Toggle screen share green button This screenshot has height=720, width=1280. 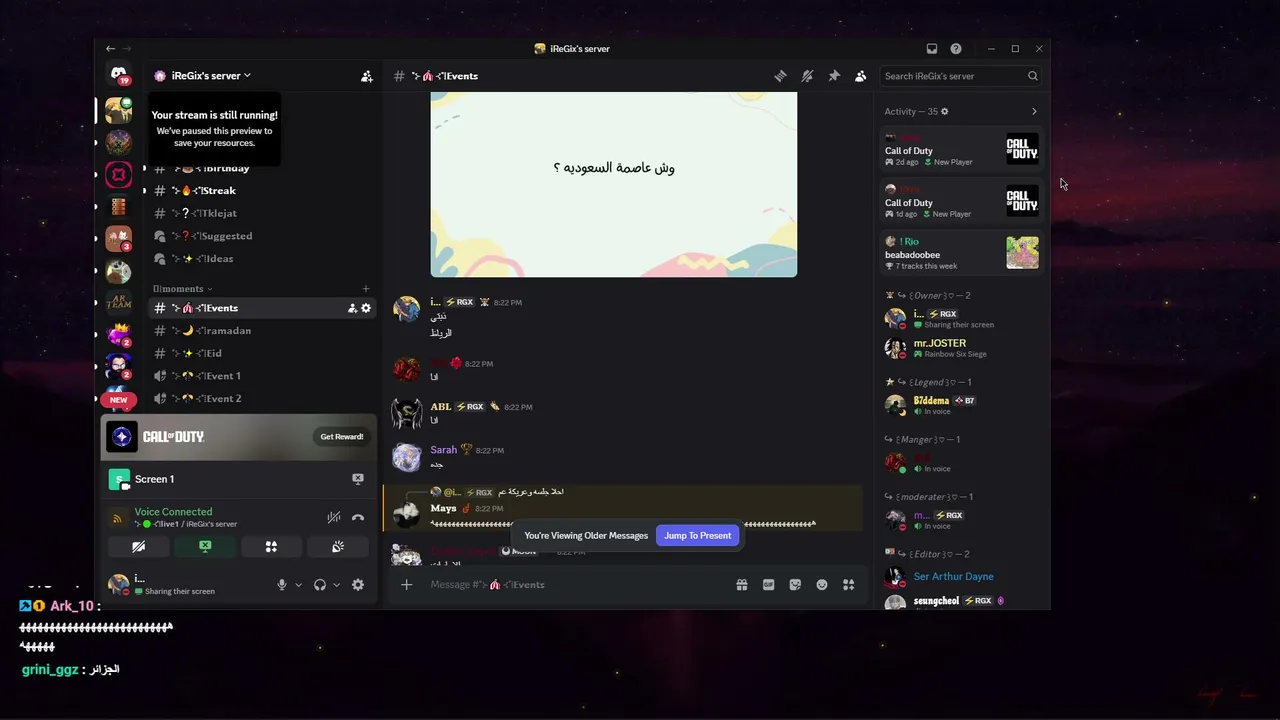[x=205, y=547]
